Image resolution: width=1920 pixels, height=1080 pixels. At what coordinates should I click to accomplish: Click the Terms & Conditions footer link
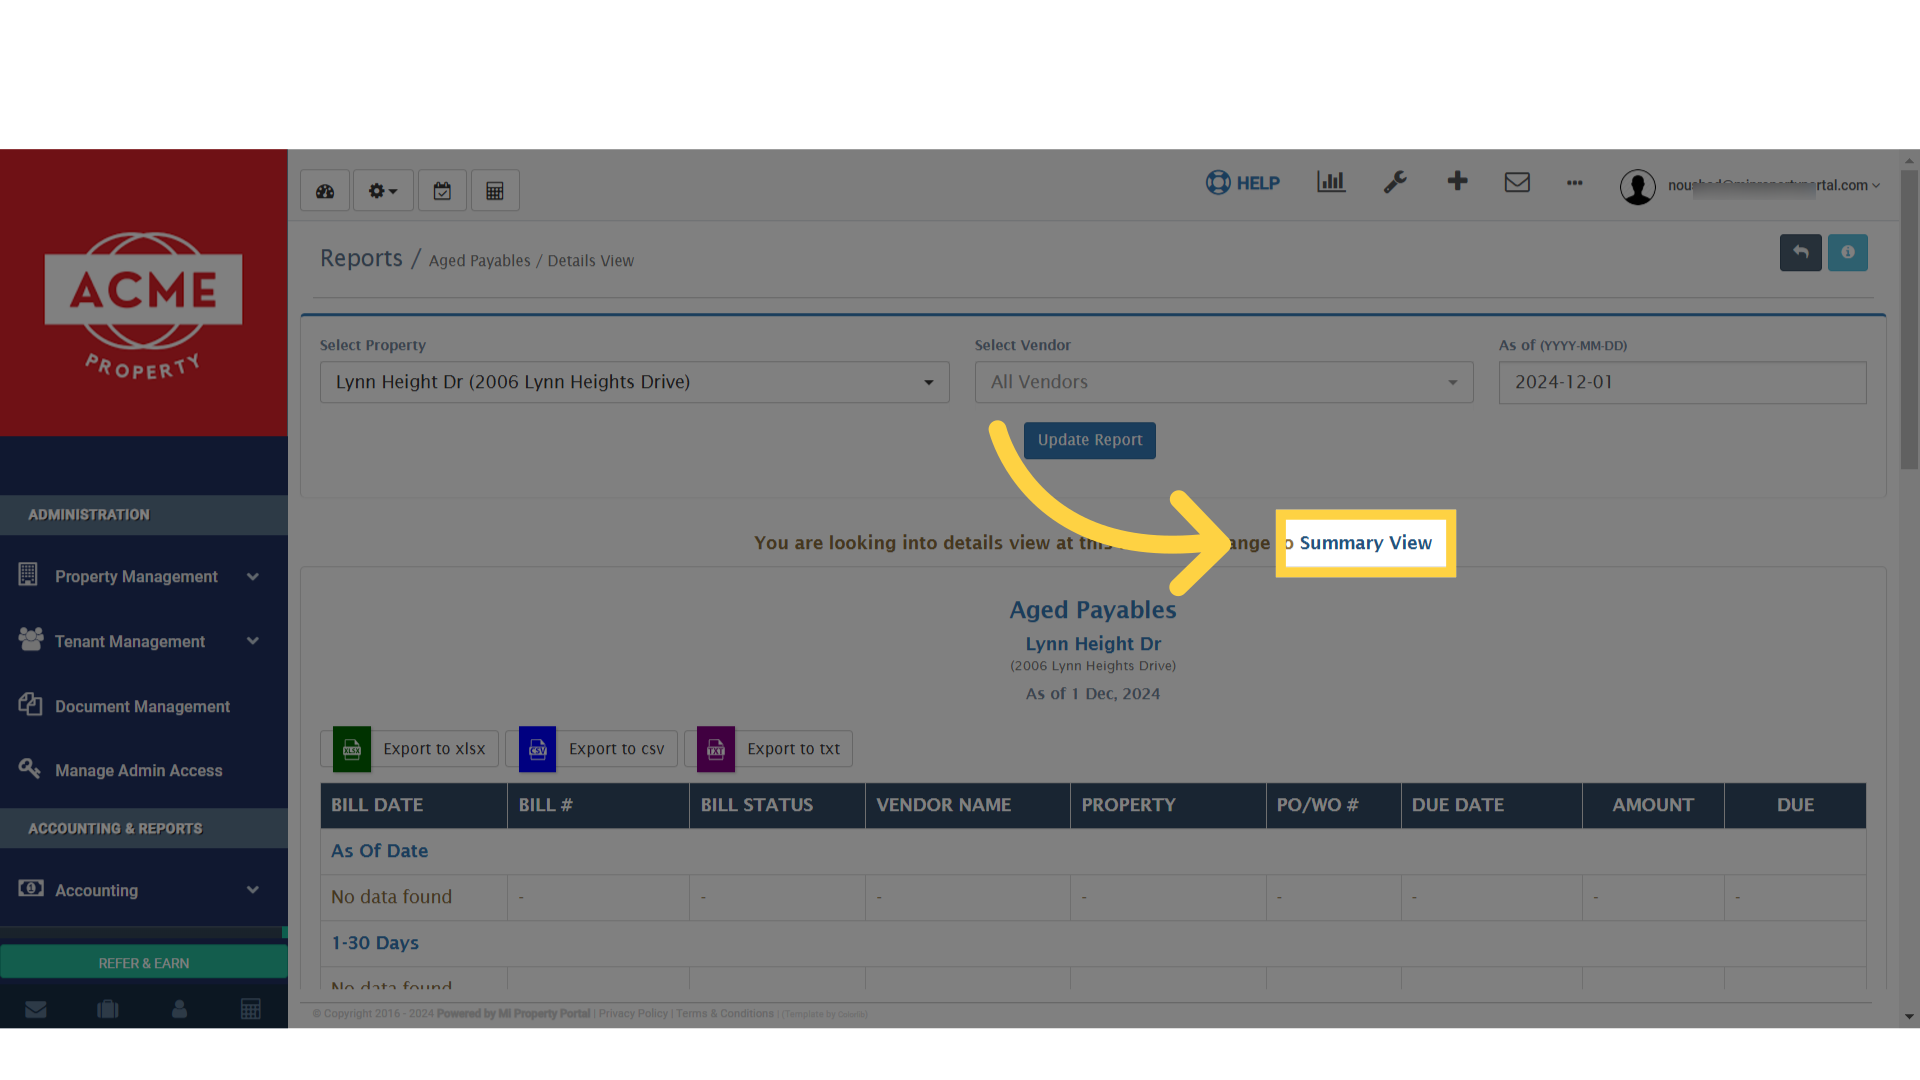coord(725,1014)
